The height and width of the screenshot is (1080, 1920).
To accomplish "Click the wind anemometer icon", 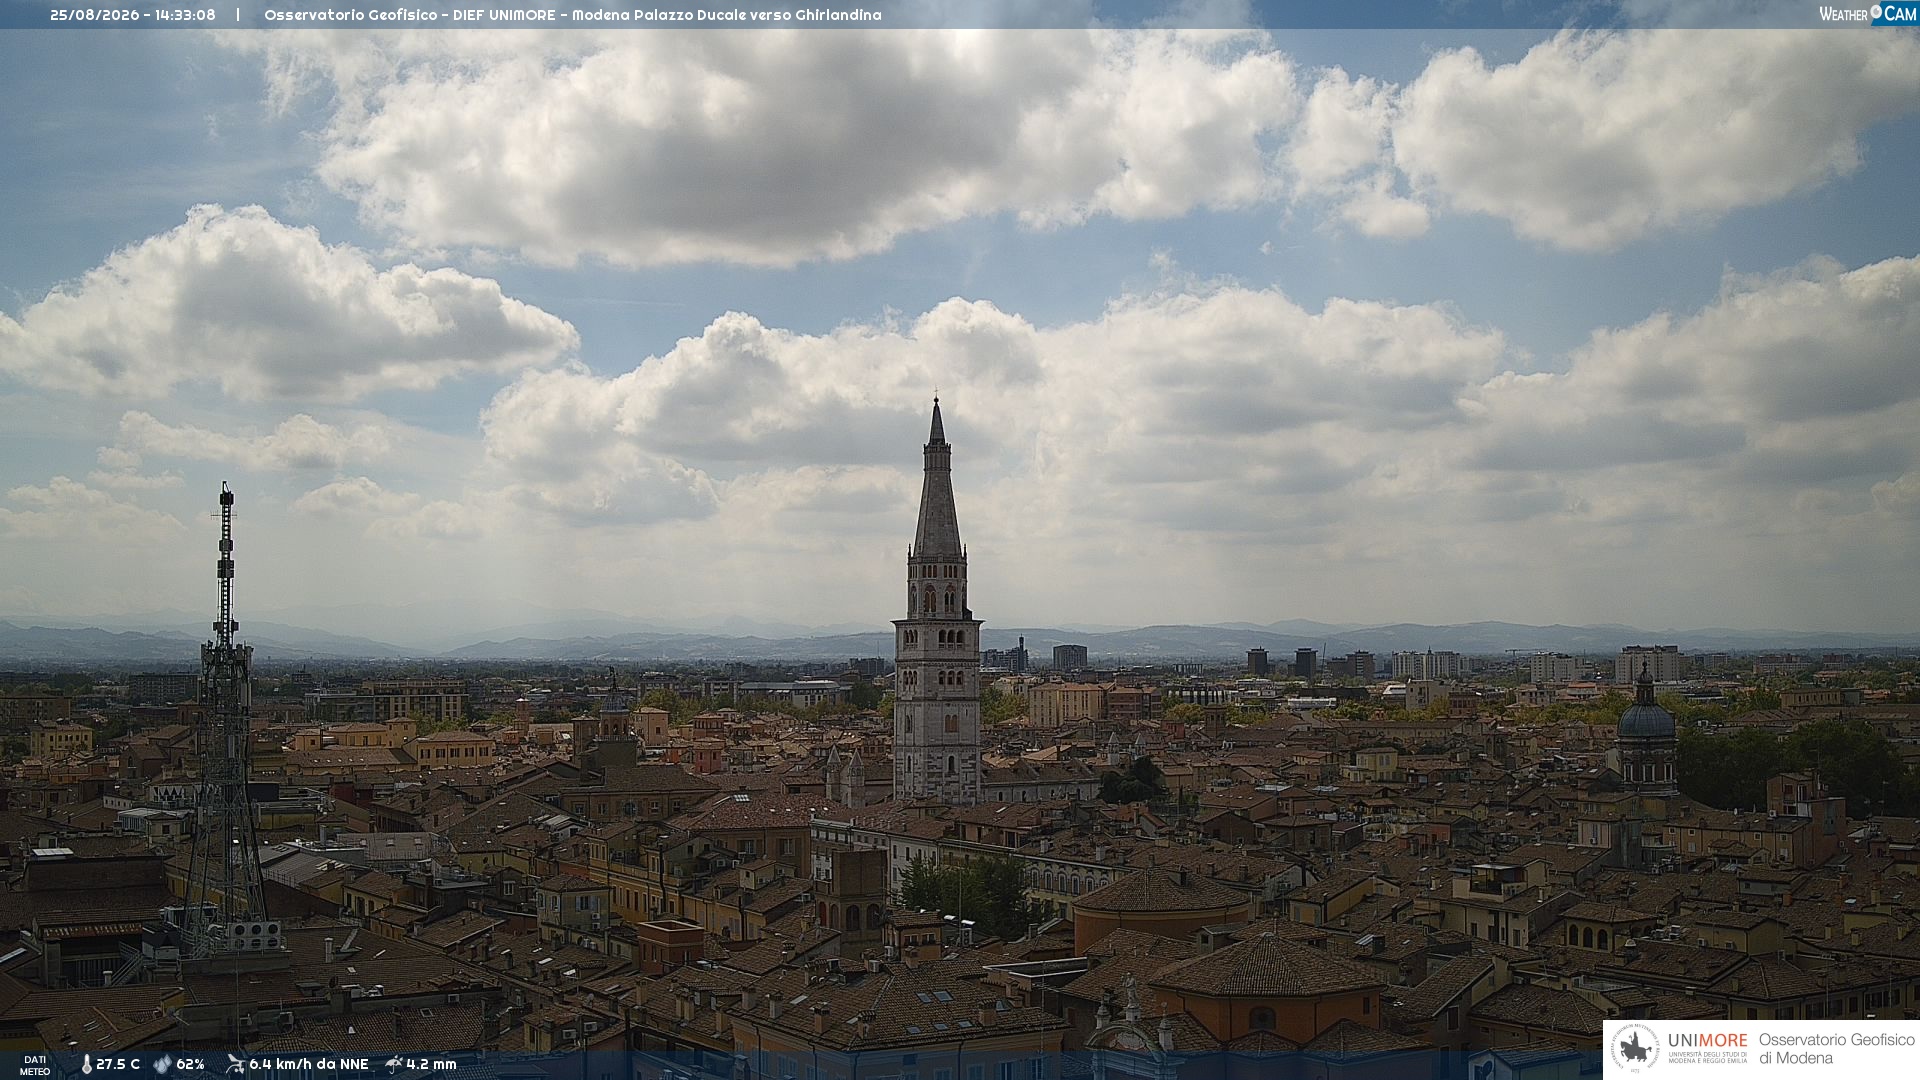I will point(235,1064).
